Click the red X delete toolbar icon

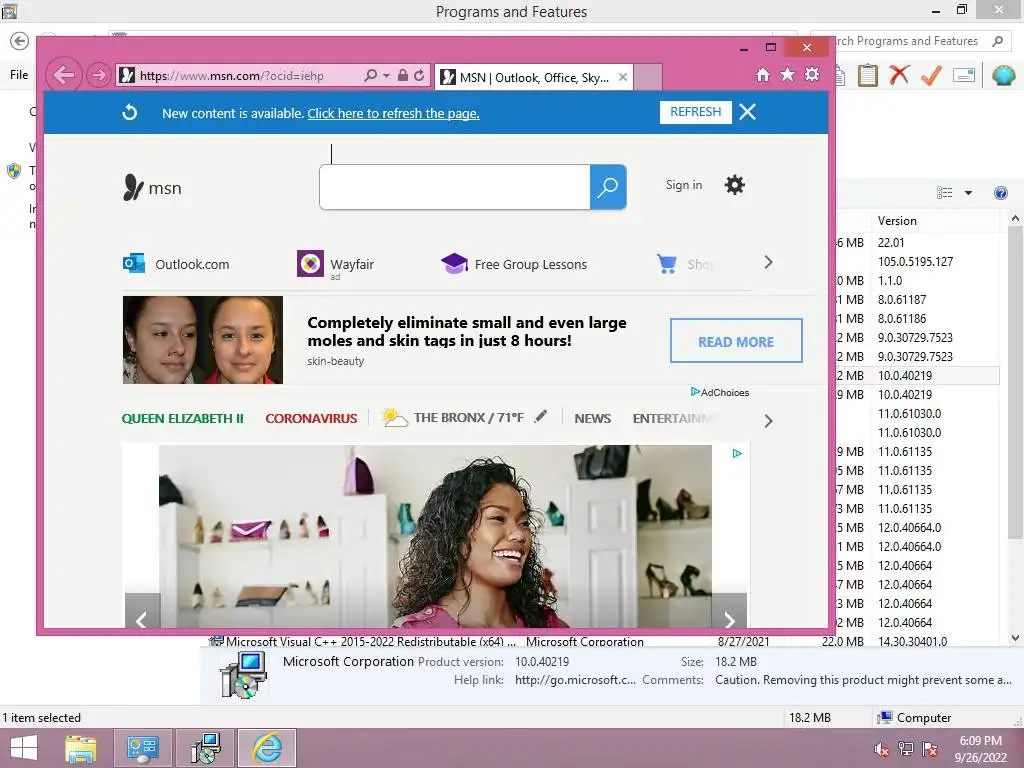899,75
